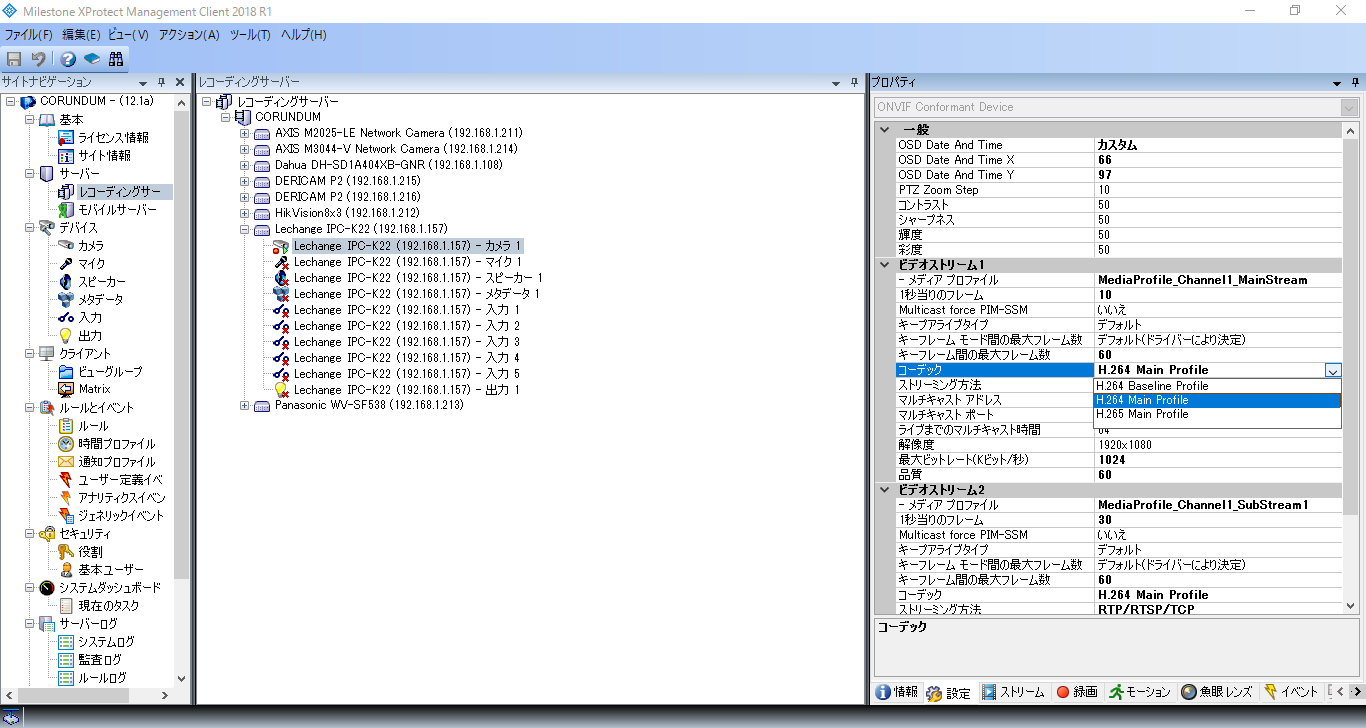1366x728 pixels.
Task: Expand Dahua DH-SD1A404XB-GNR node
Action: [245, 165]
